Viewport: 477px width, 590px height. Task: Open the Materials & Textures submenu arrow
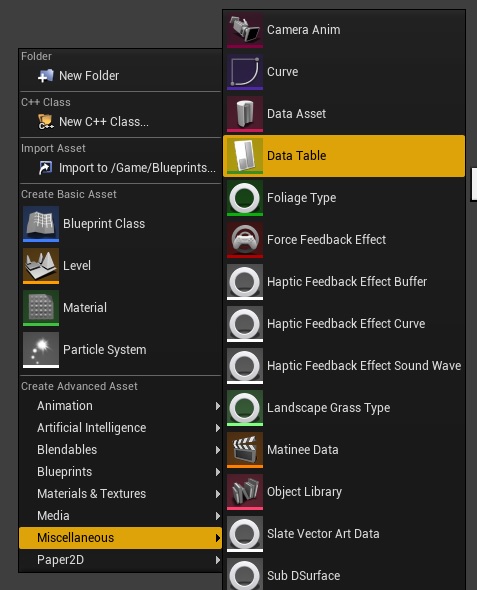pos(218,494)
